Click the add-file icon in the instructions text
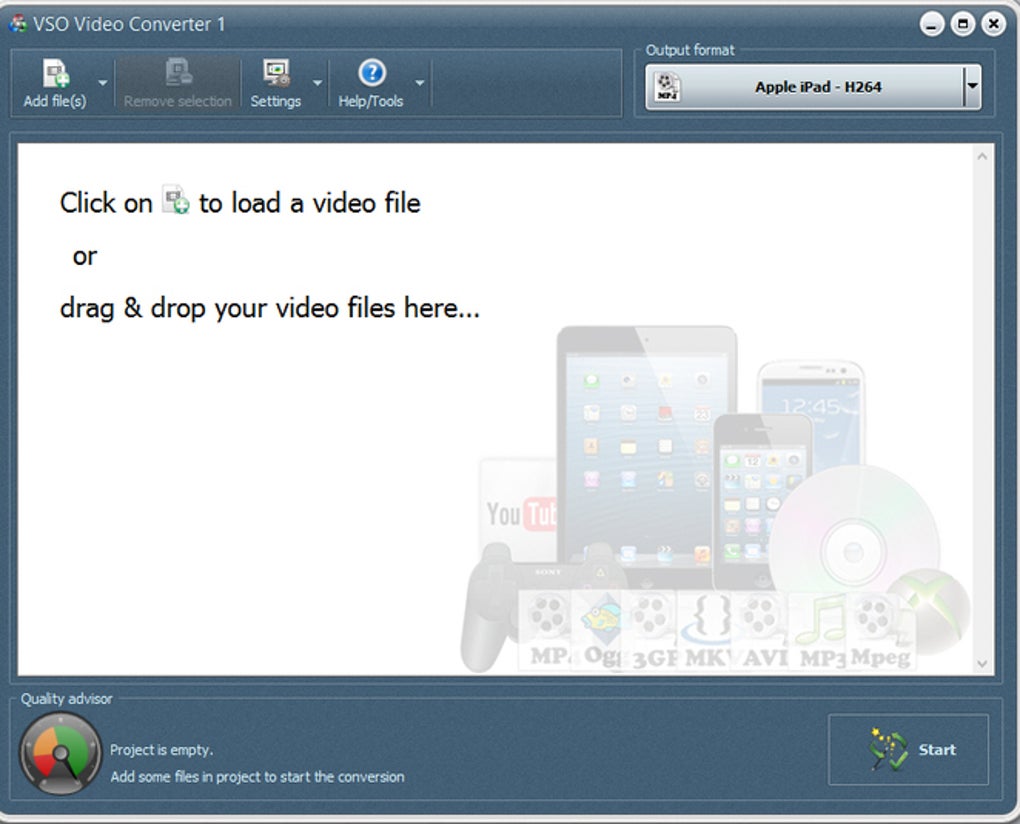This screenshot has height=824, width=1020. coord(176,200)
